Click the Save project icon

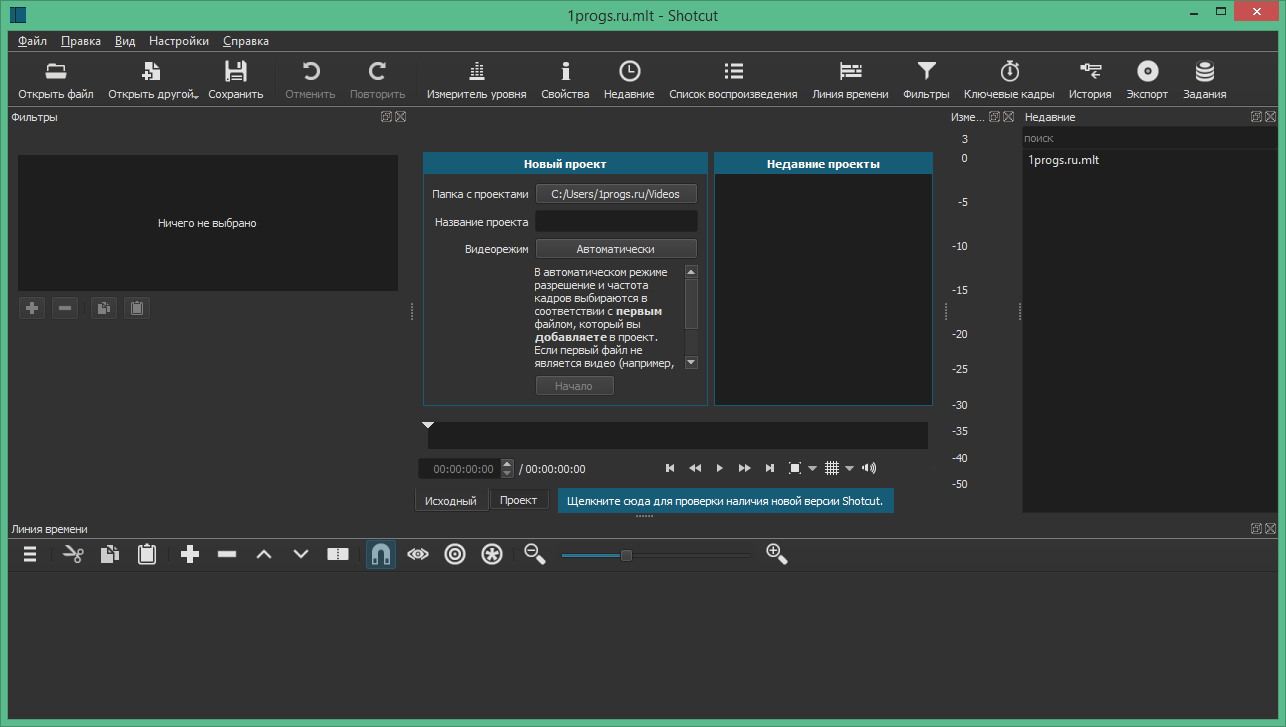235,80
